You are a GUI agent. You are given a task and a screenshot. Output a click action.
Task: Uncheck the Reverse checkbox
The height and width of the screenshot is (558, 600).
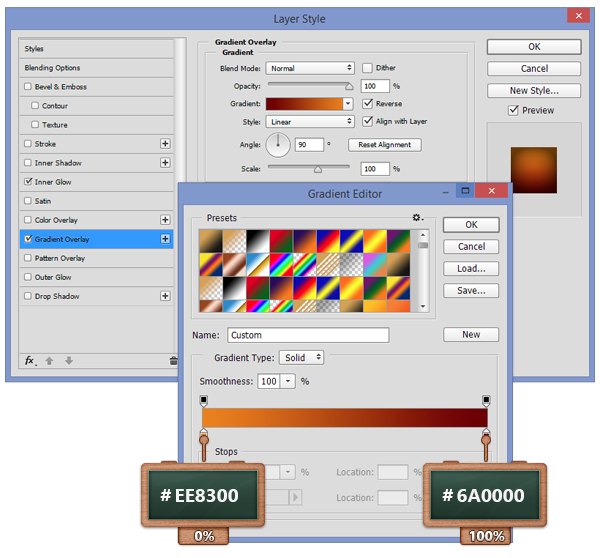click(367, 103)
